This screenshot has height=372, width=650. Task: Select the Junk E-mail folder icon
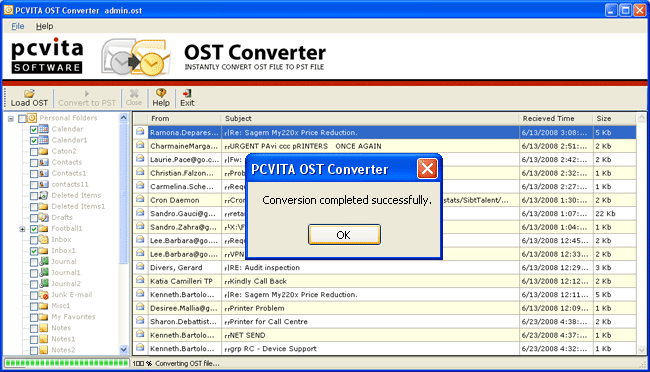click(x=44, y=295)
